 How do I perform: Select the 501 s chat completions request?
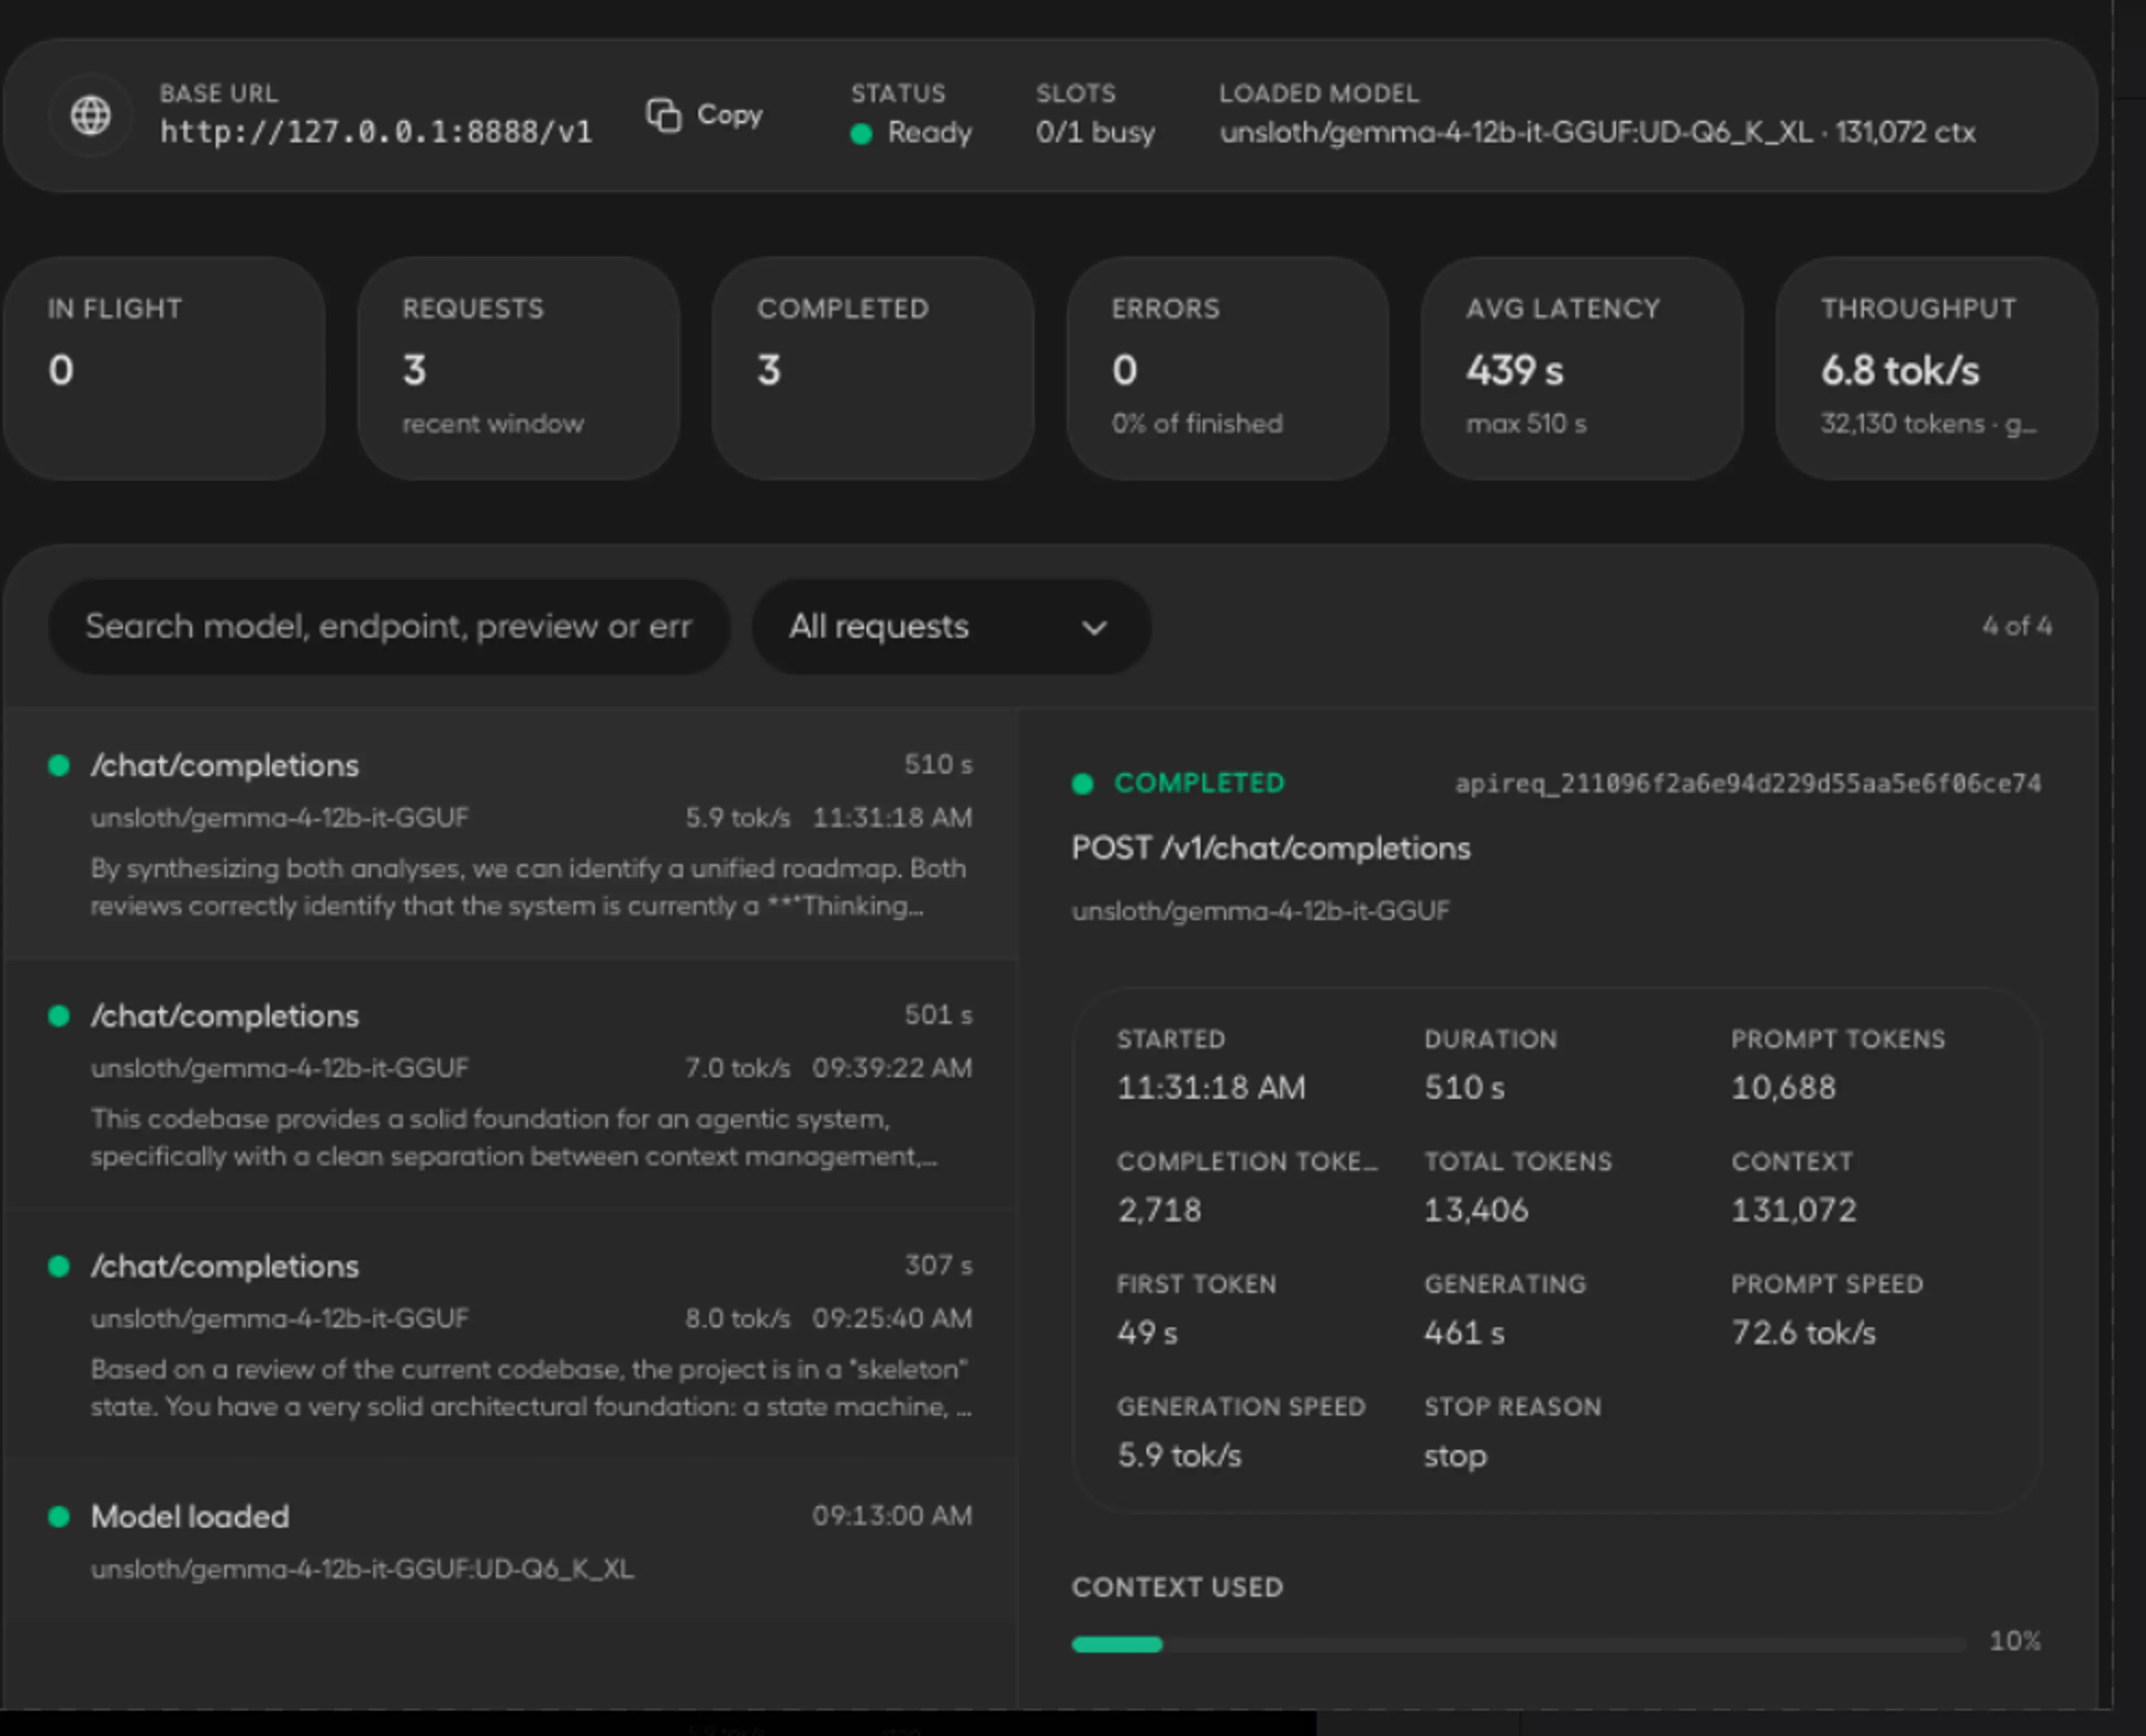pos(511,1084)
